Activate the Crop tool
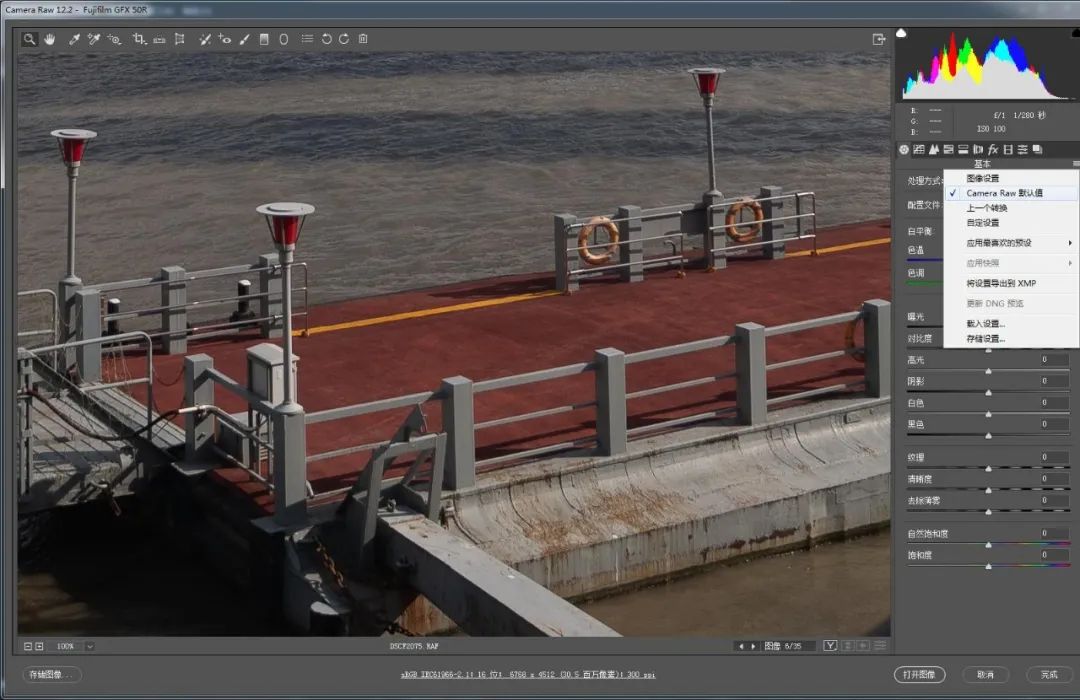 (x=139, y=39)
